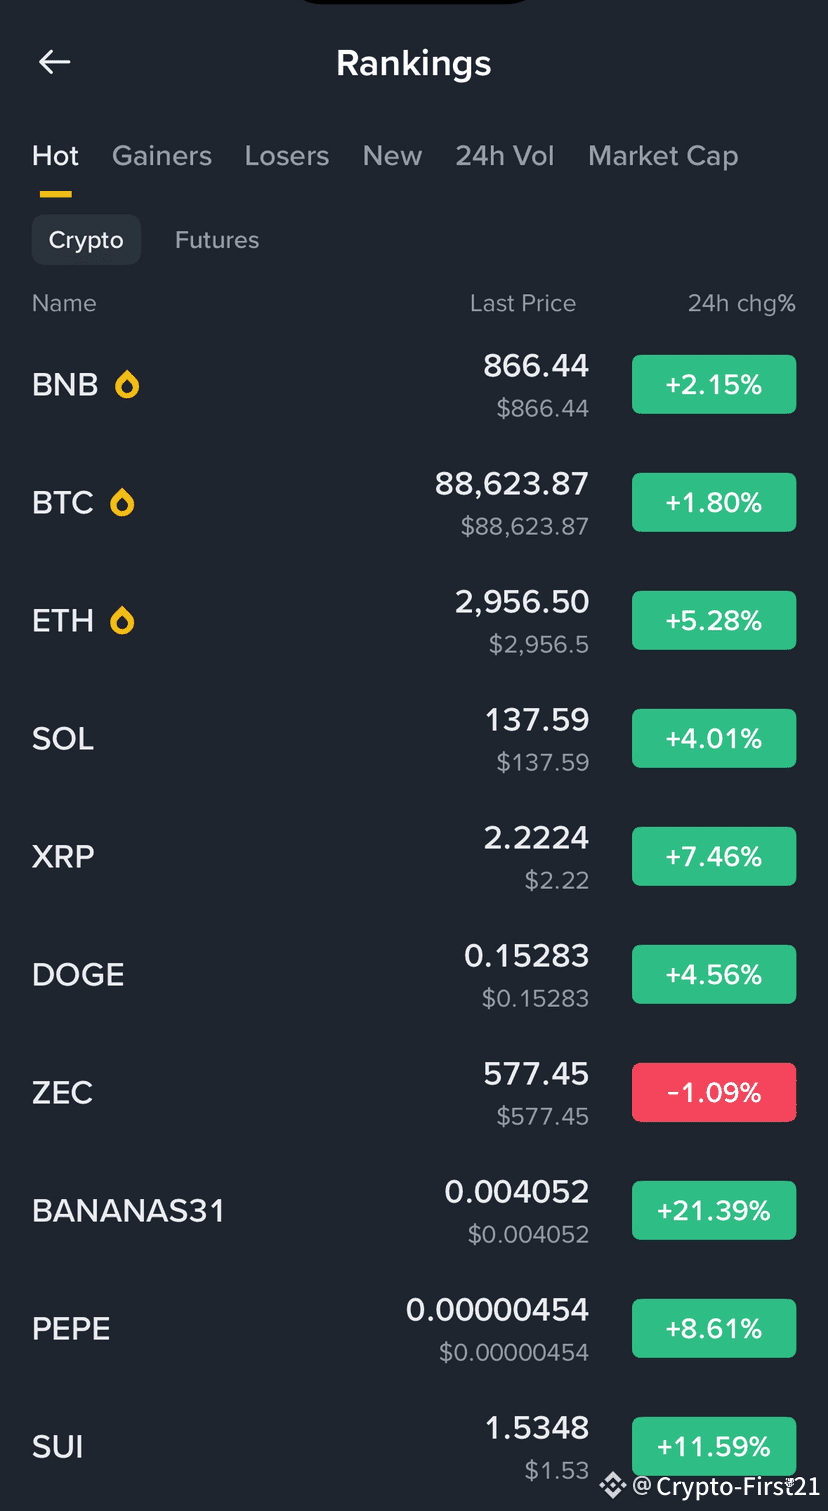Tap the back arrow icon

coord(54,62)
